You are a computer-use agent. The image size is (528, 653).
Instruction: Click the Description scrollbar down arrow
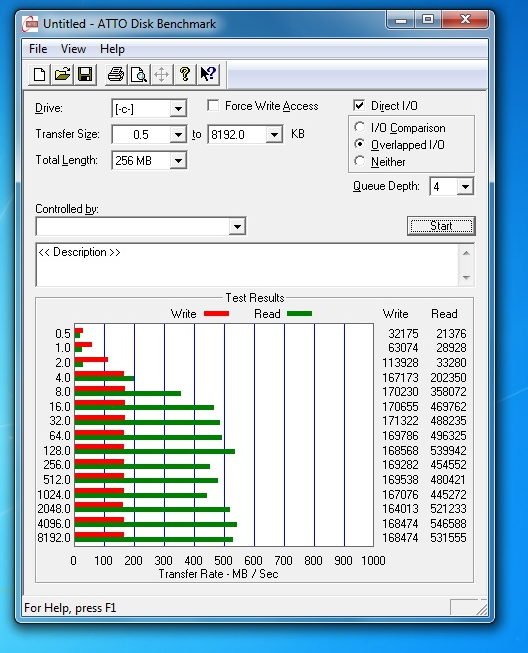pos(466,278)
